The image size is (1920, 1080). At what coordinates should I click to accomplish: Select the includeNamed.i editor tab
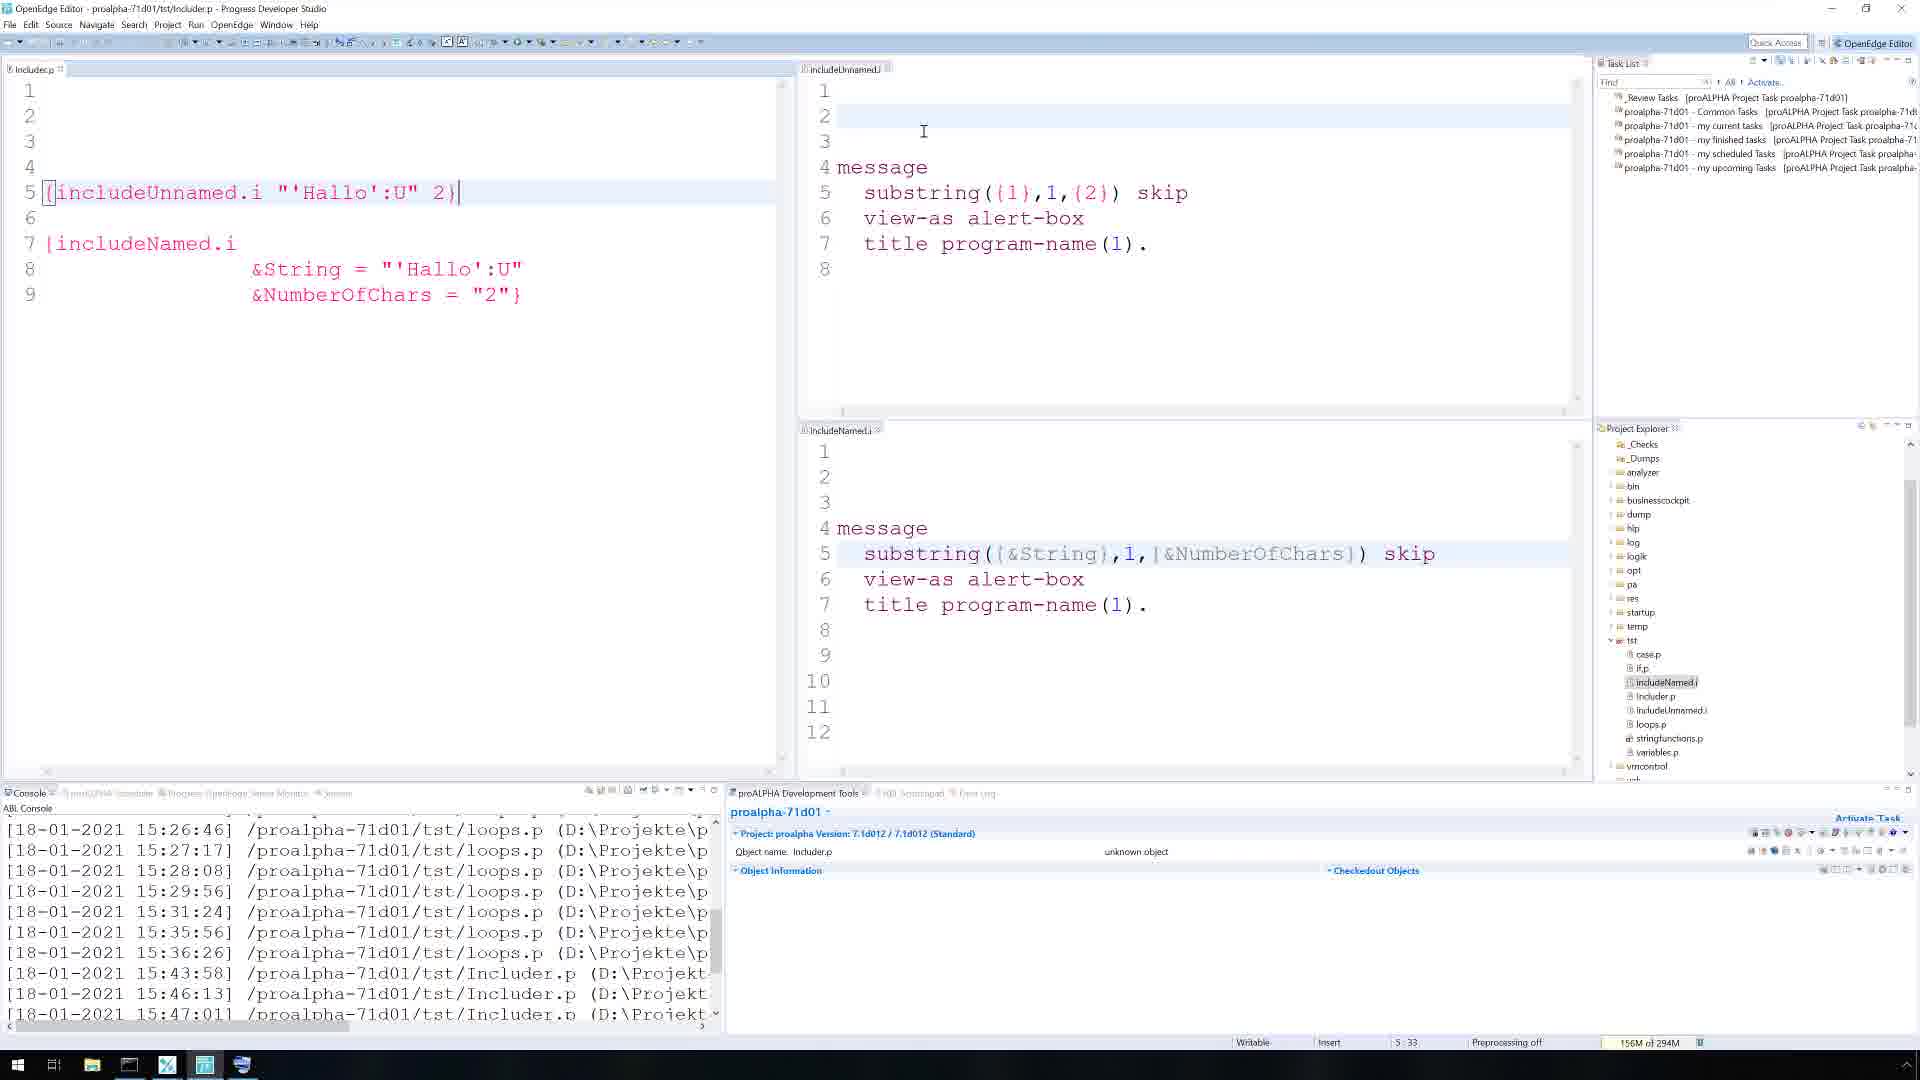click(840, 430)
